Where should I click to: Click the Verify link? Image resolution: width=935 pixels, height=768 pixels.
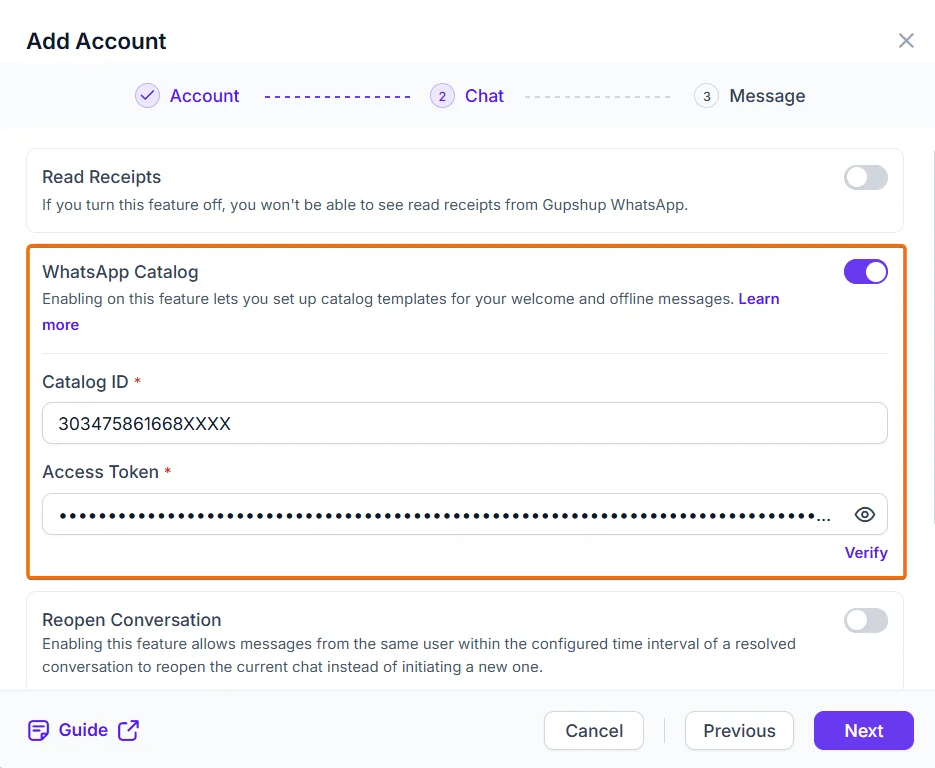866,553
